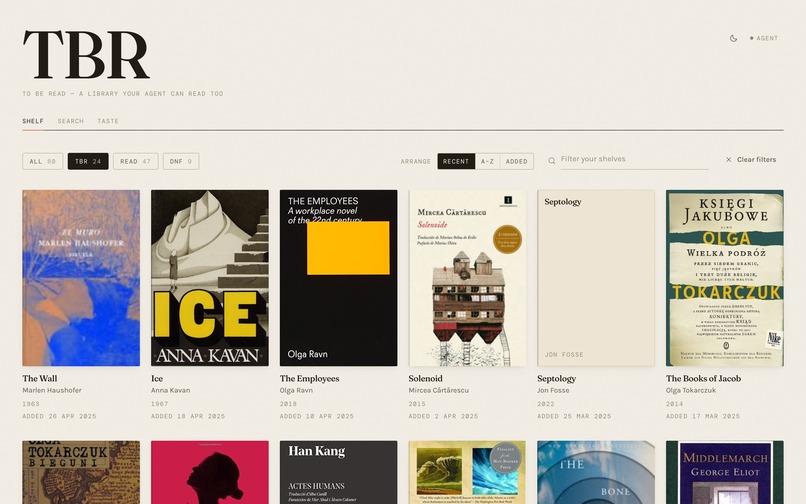Select the Read 47 filter
Screen dimensions: 806x504
[136, 161]
